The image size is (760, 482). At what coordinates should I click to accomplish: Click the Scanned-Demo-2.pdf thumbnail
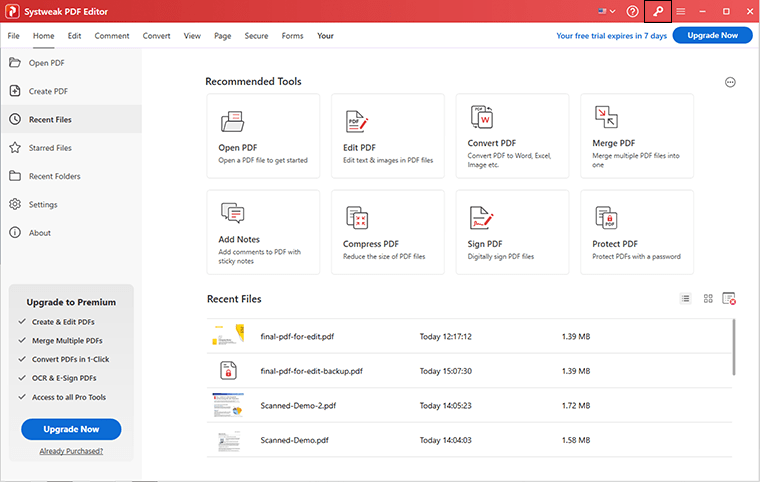(x=228, y=405)
